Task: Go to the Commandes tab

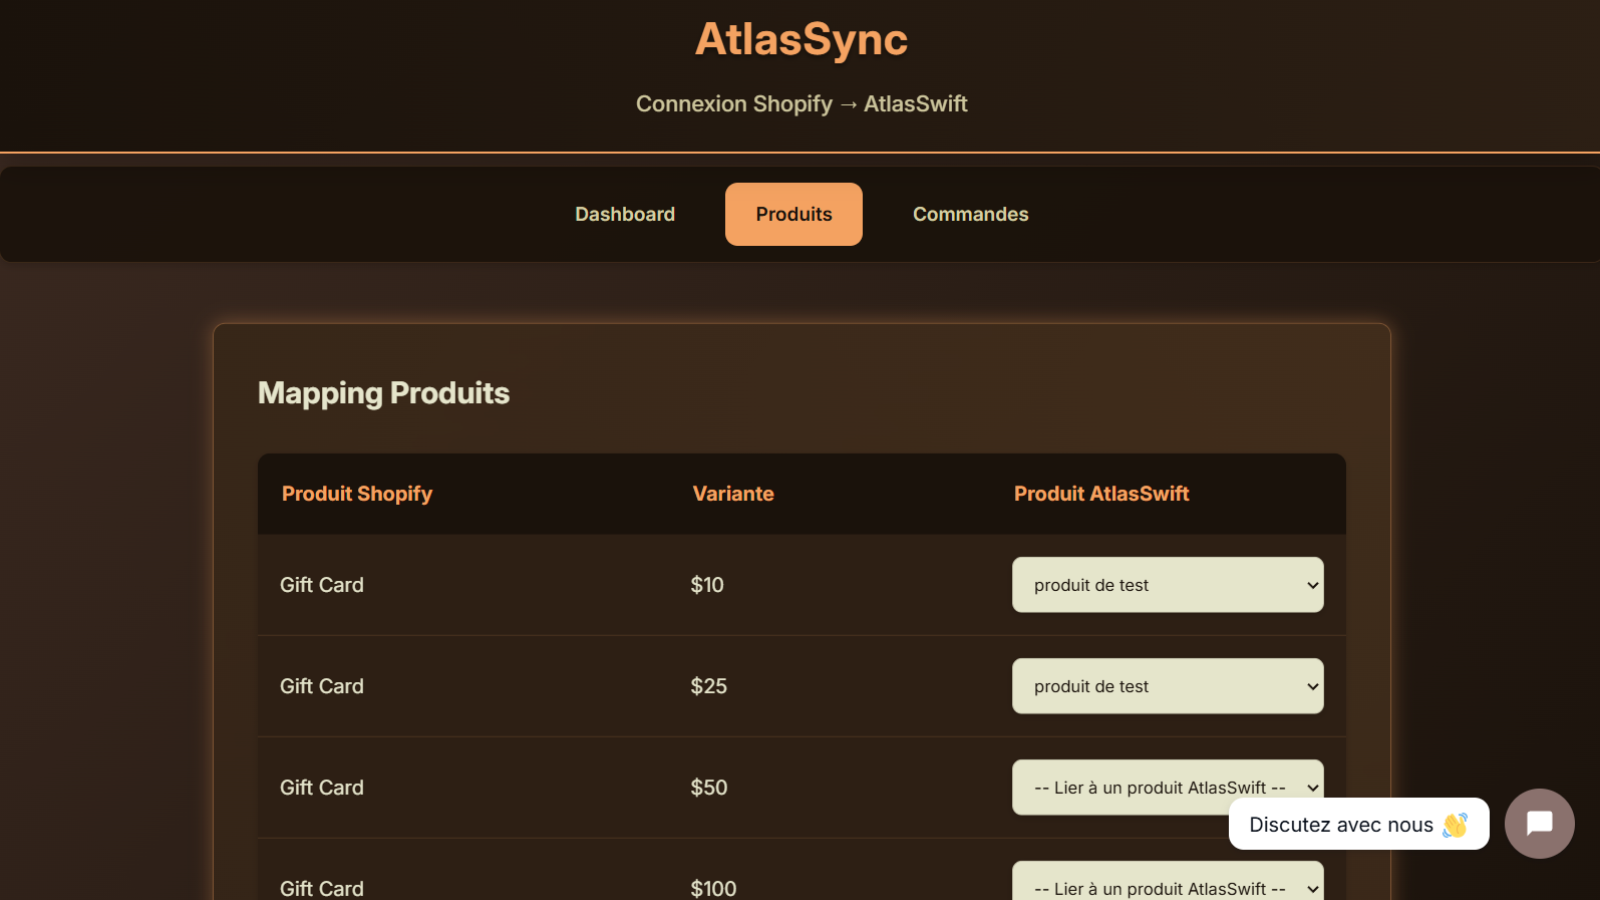Action: pos(970,214)
